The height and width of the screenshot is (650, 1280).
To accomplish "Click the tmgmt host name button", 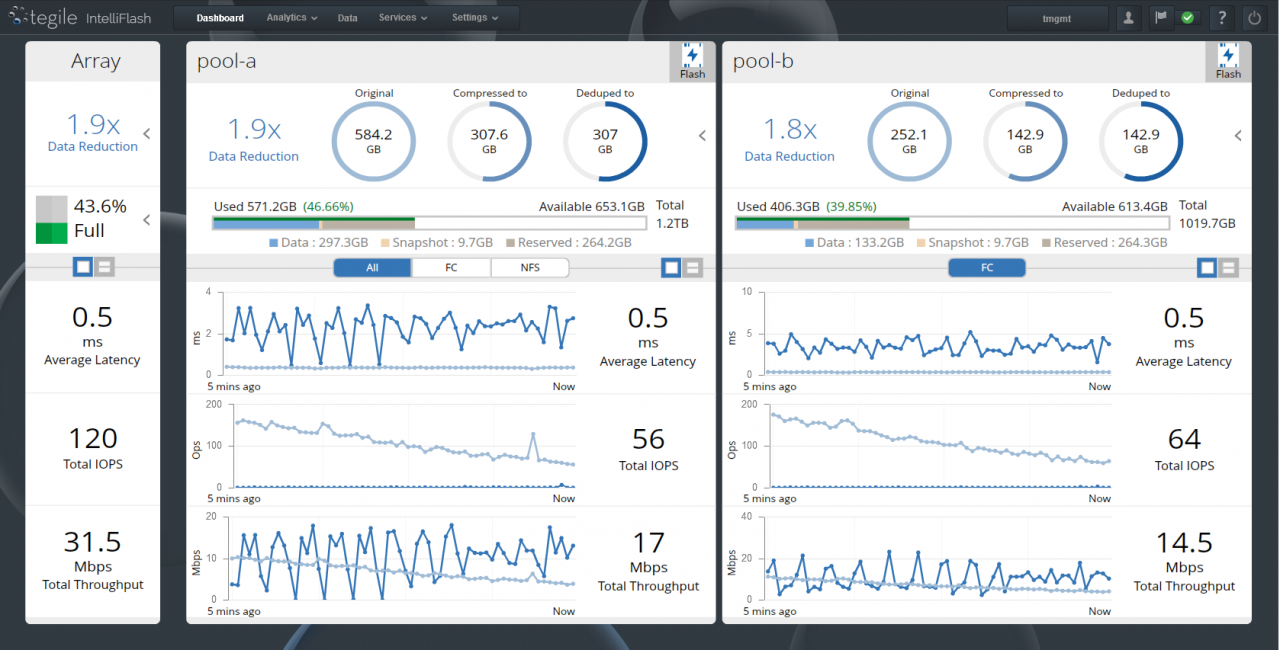I will [1058, 18].
